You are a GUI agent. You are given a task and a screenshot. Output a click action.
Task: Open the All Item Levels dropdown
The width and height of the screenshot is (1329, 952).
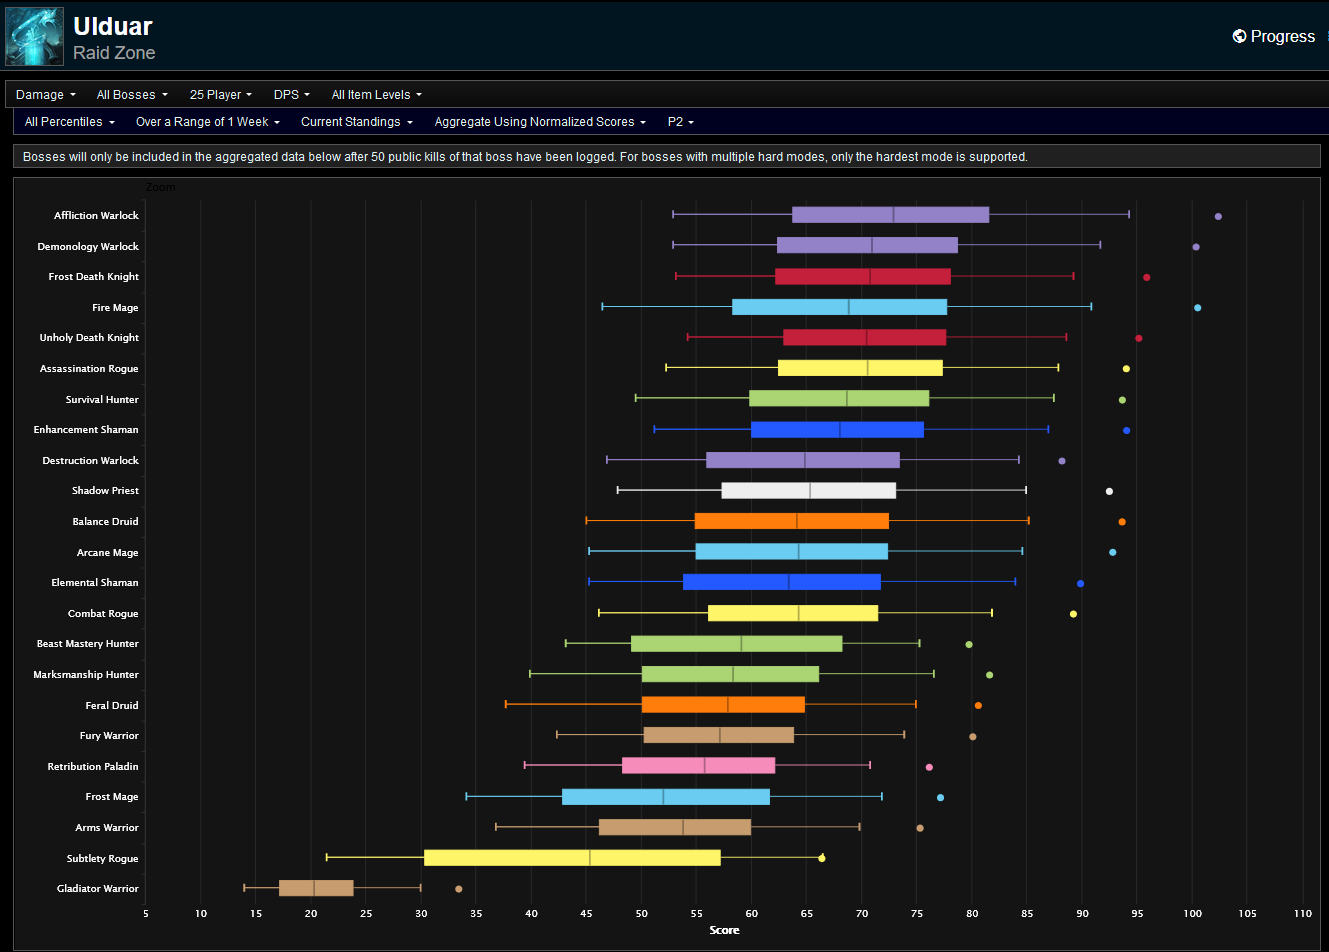[376, 95]
